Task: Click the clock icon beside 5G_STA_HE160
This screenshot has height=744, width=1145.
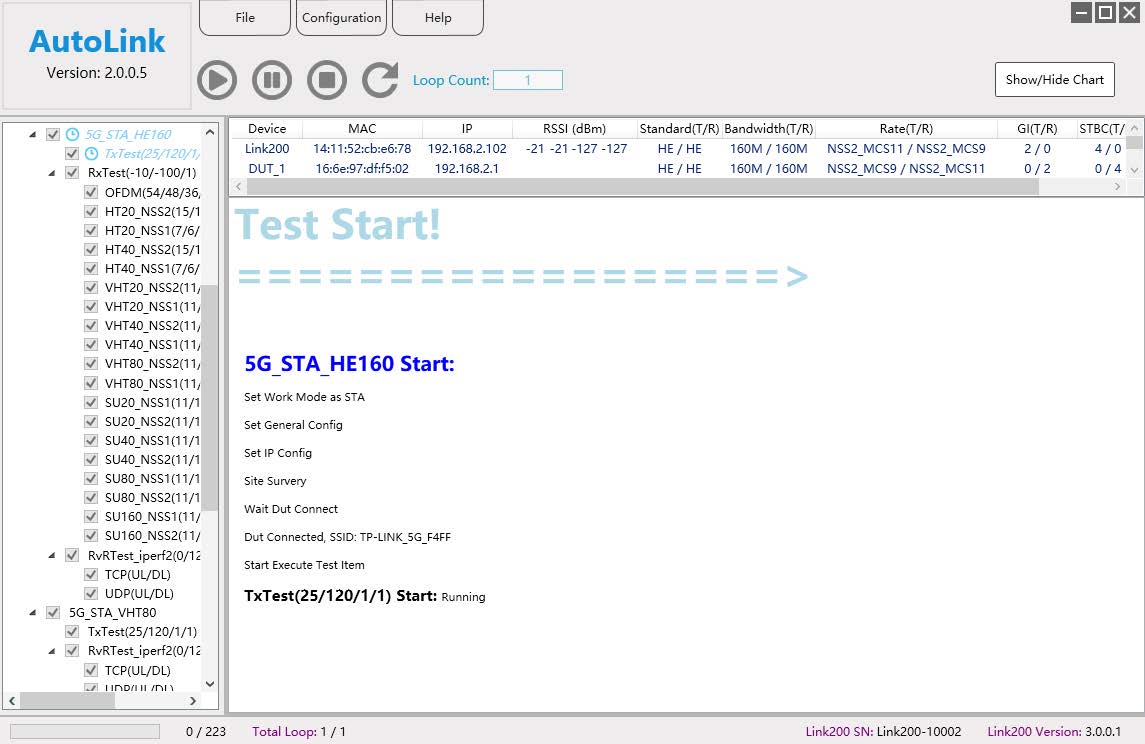Action: click(72, 134)
